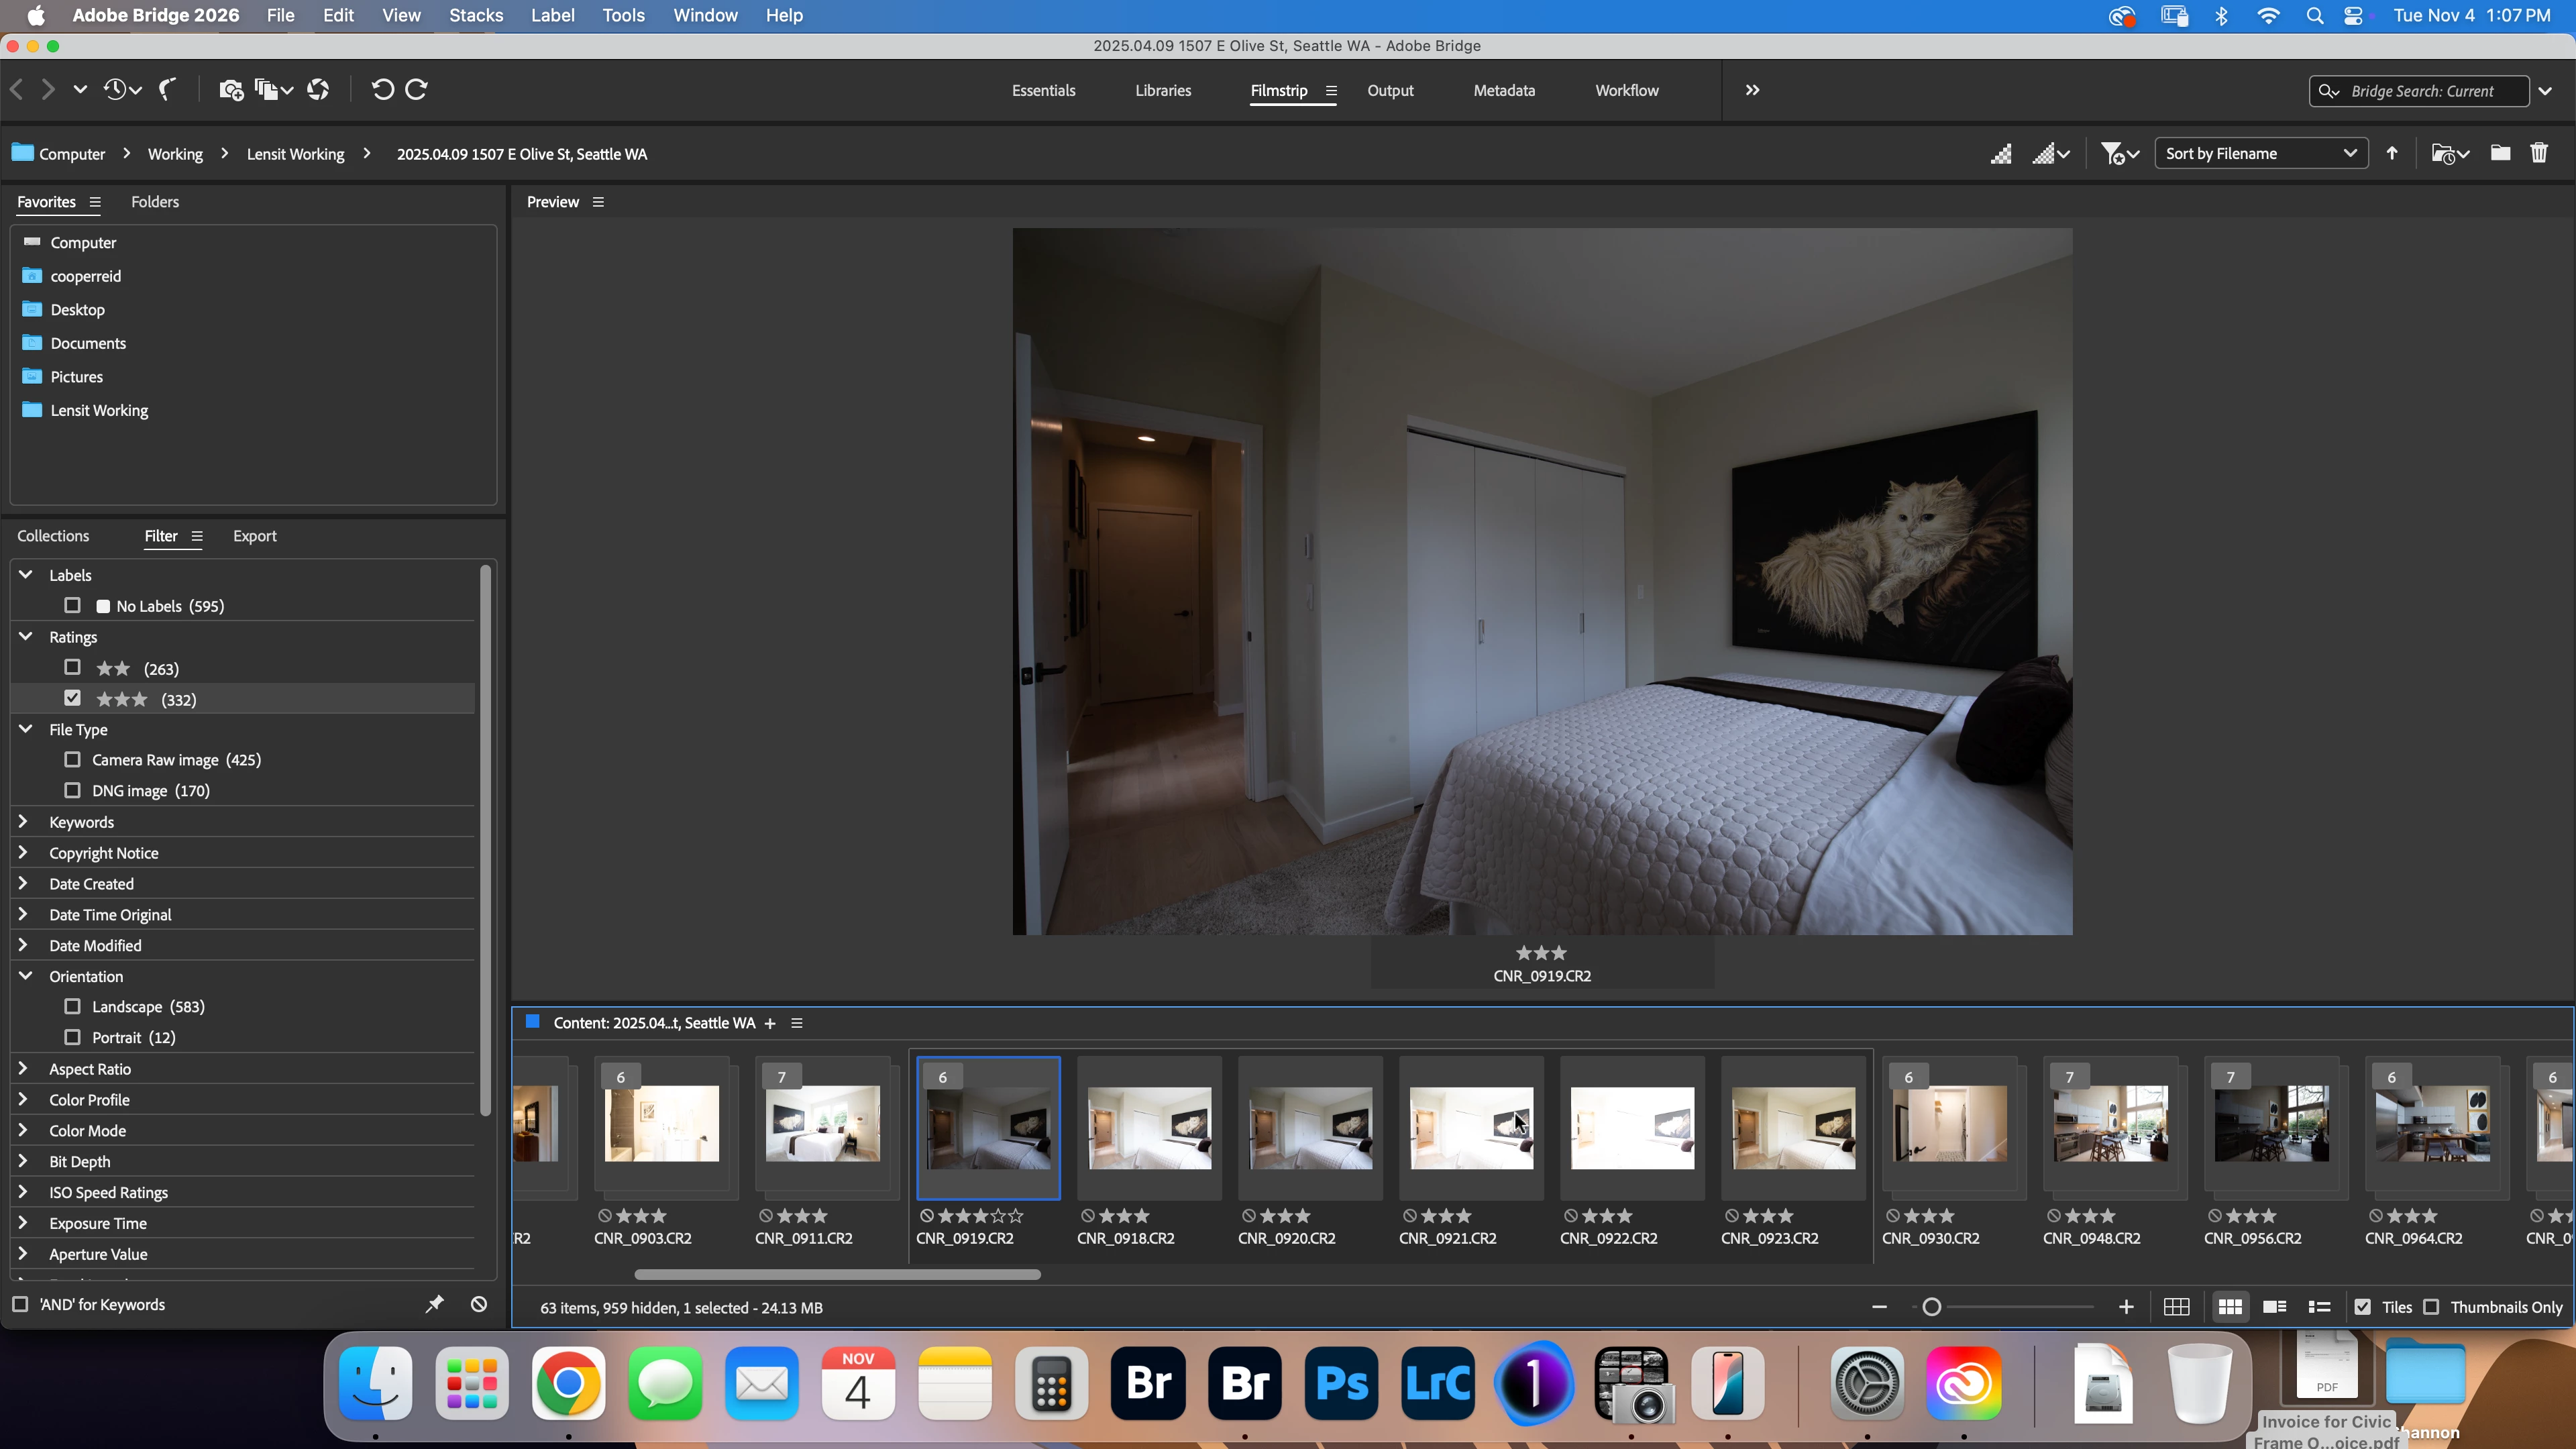2576x1449 pixels.
Task: Open the Sort by Filename dropdown
Action: pos(2260,153)
